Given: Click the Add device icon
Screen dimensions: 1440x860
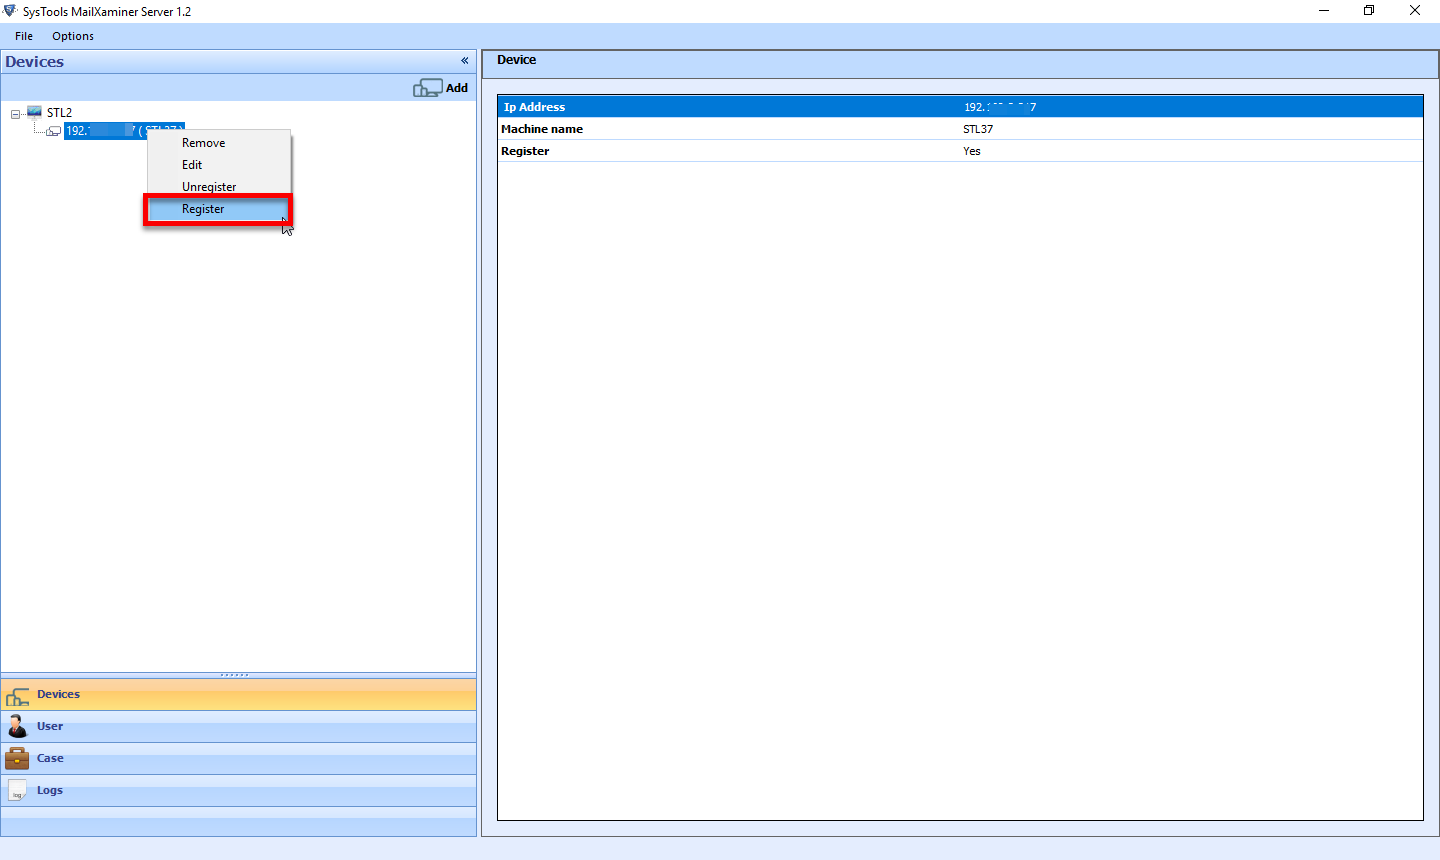Looking at the screenshot, I should pos(427,88).
